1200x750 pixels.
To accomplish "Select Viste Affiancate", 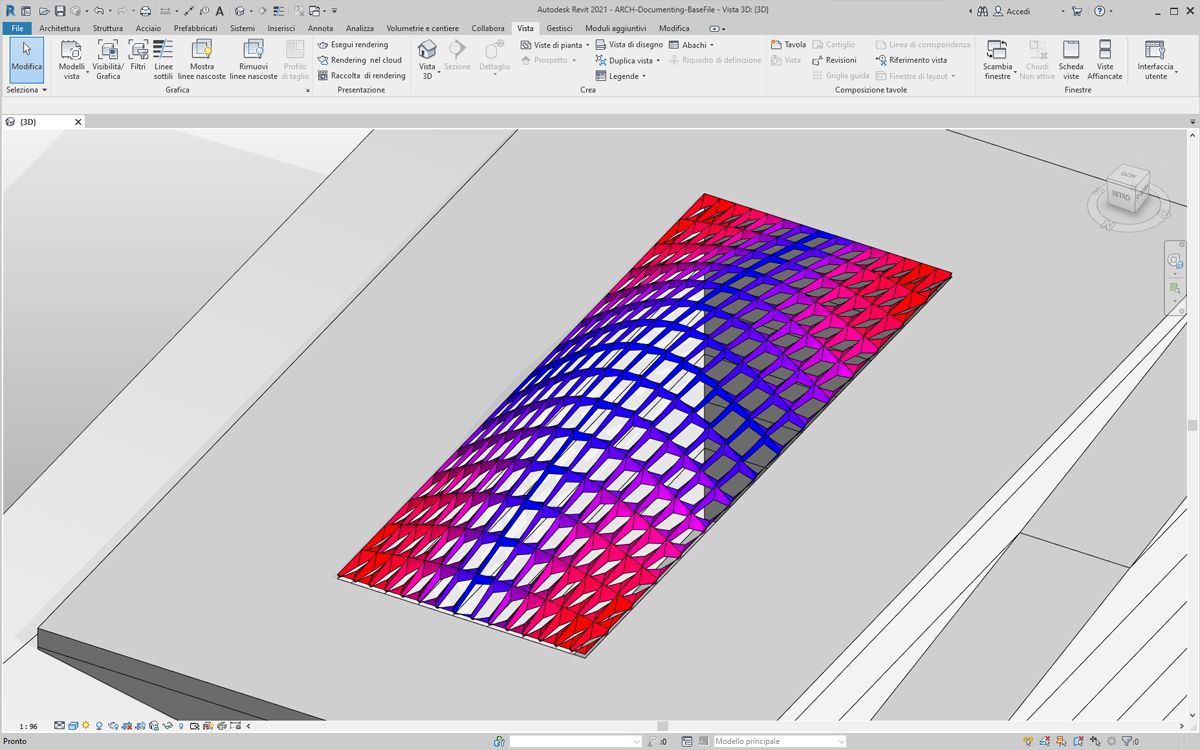I will [x=1105, y=59].
